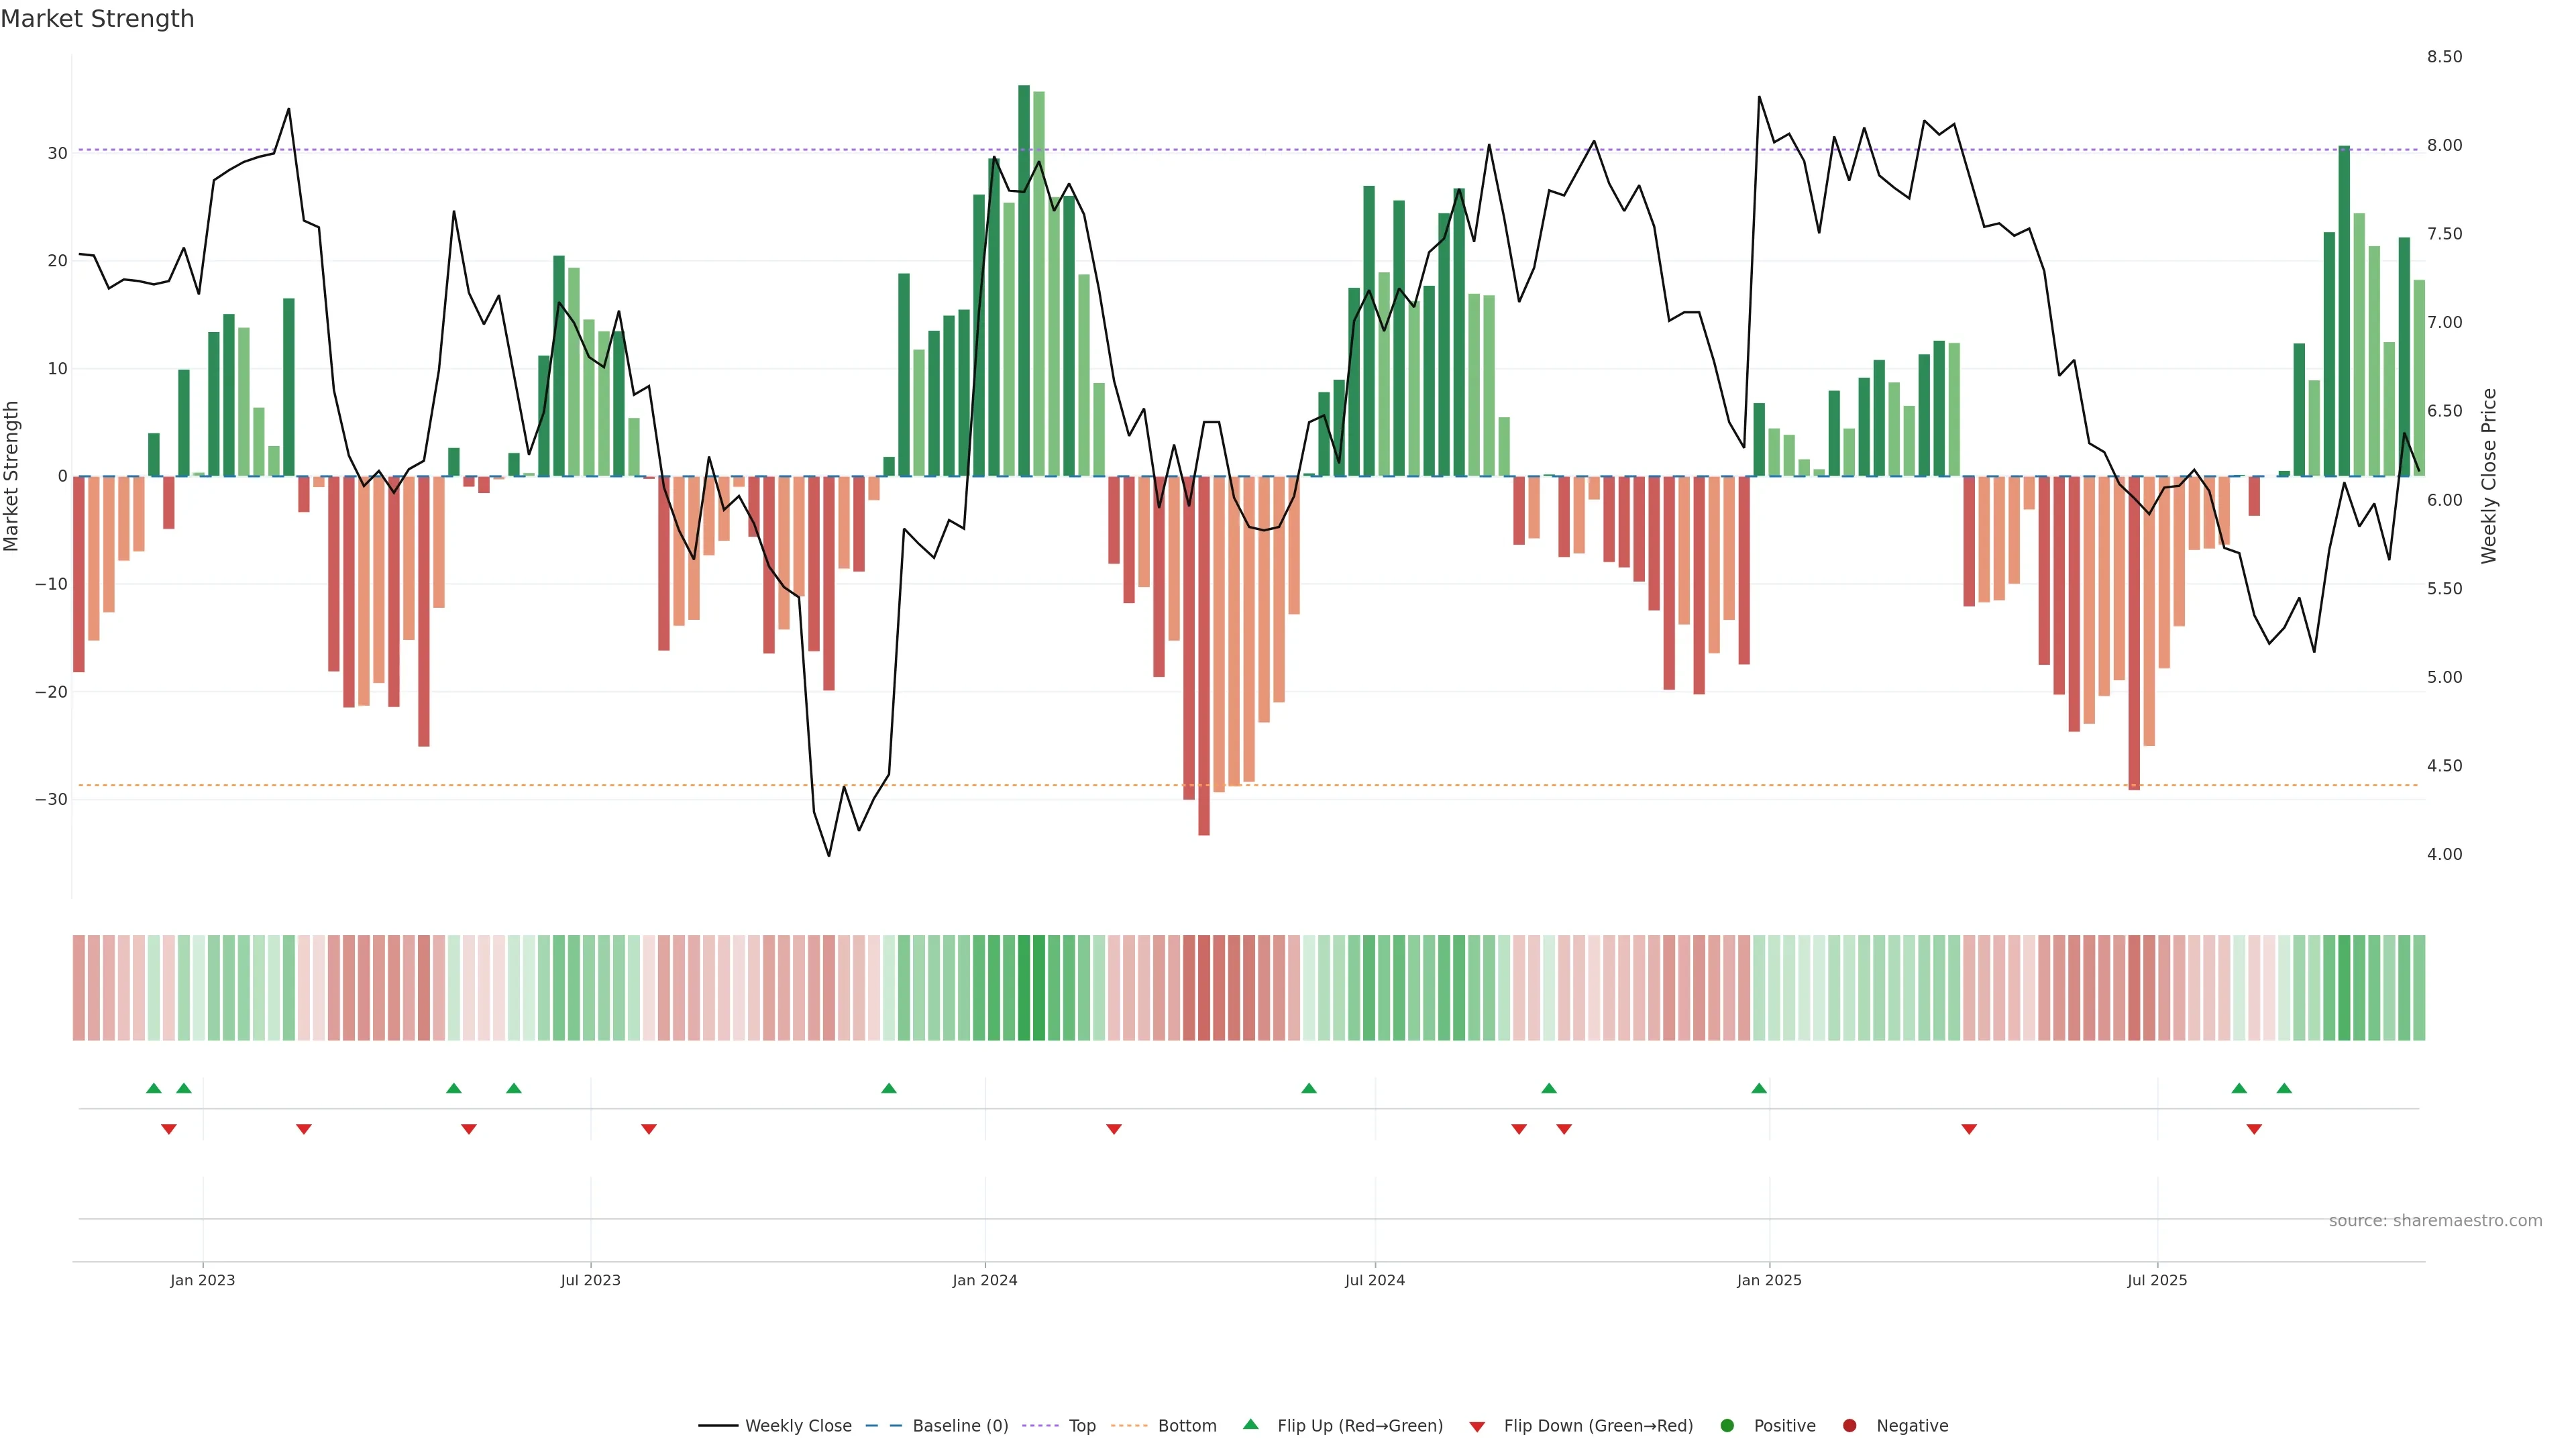Click Flip Down red triangle legend icon

[x=1477, y=1427]
